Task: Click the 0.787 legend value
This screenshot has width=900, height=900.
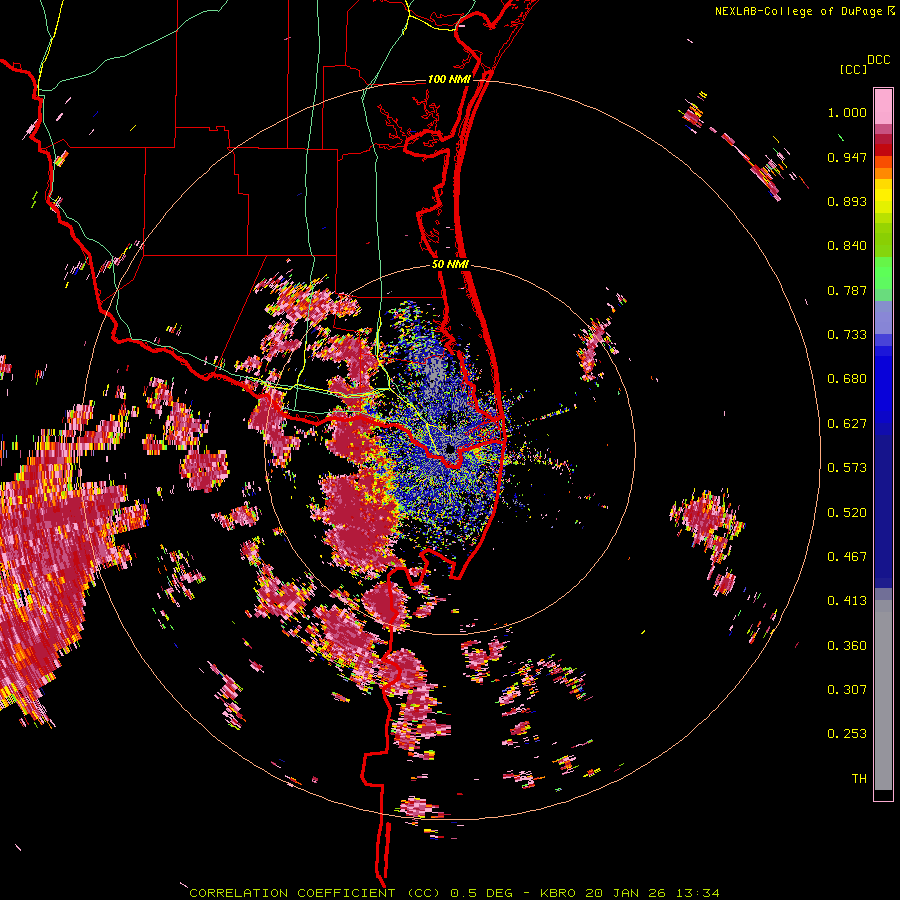Action: pyautogui.click(x=847, y=290)
